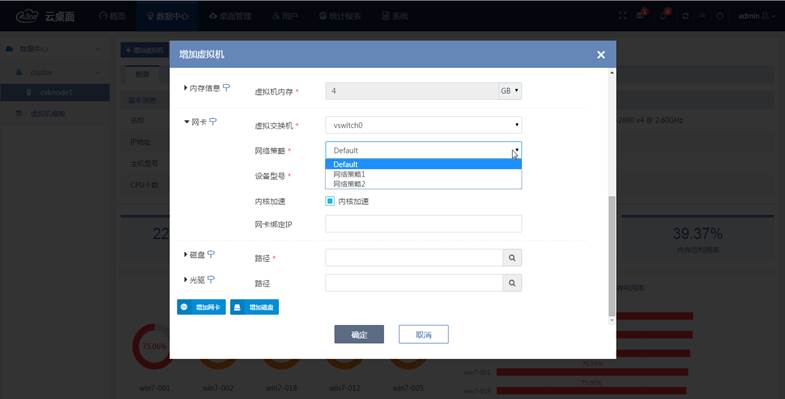Click the pin icon beside 磁盘
This screenshot has width=785, height=399.
click(211, 254)
